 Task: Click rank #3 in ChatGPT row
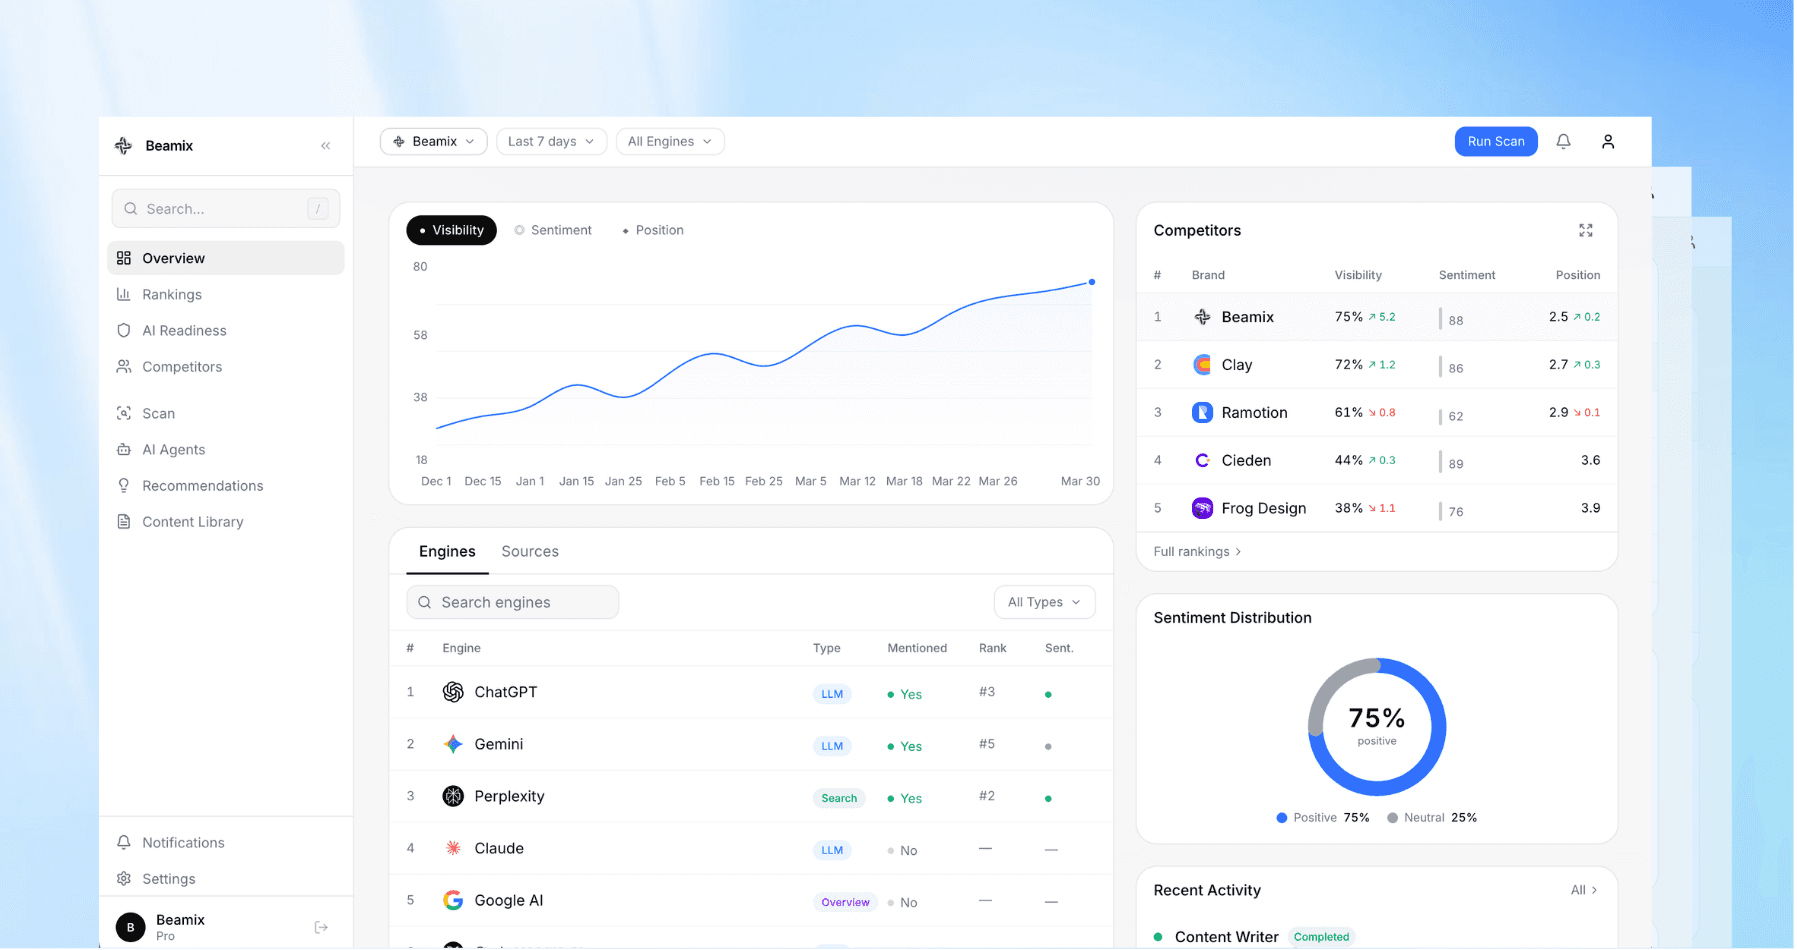[x=988, y=692]
